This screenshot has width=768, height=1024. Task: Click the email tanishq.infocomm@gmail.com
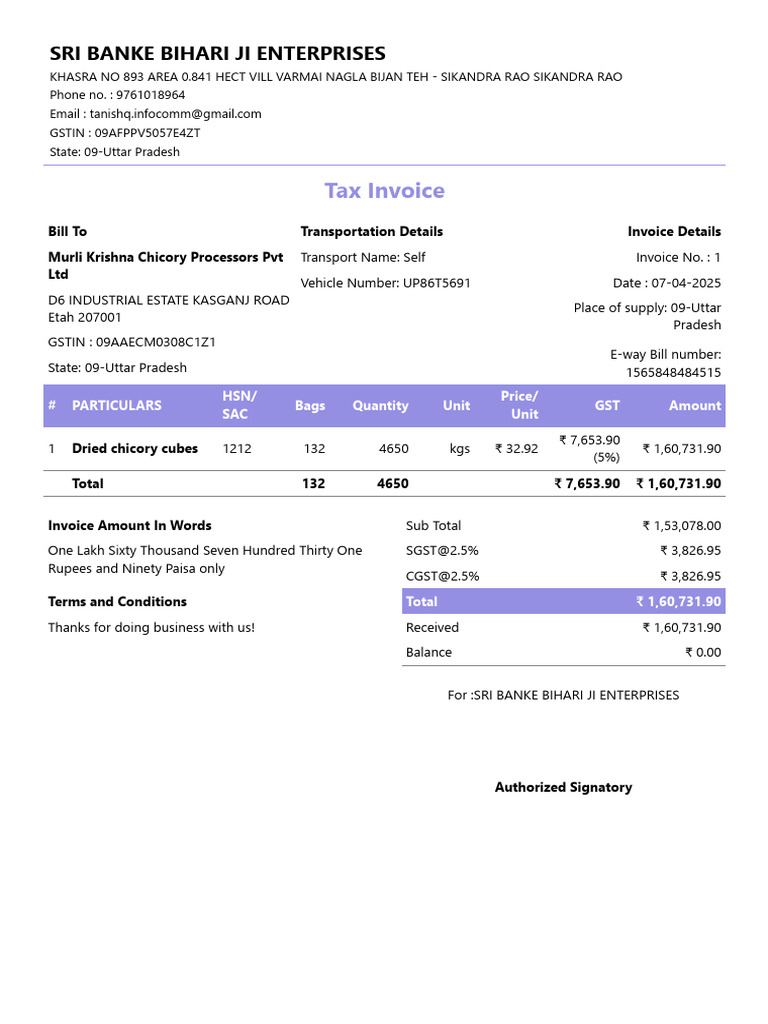[175, 114]
